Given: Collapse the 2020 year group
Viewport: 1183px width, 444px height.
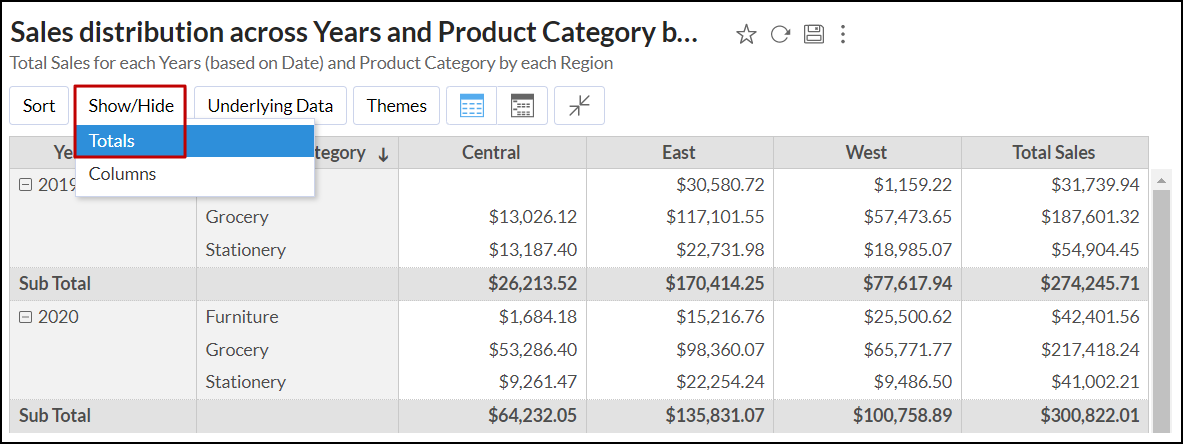Looking at the screenshot, I should [x=25, y=317].
